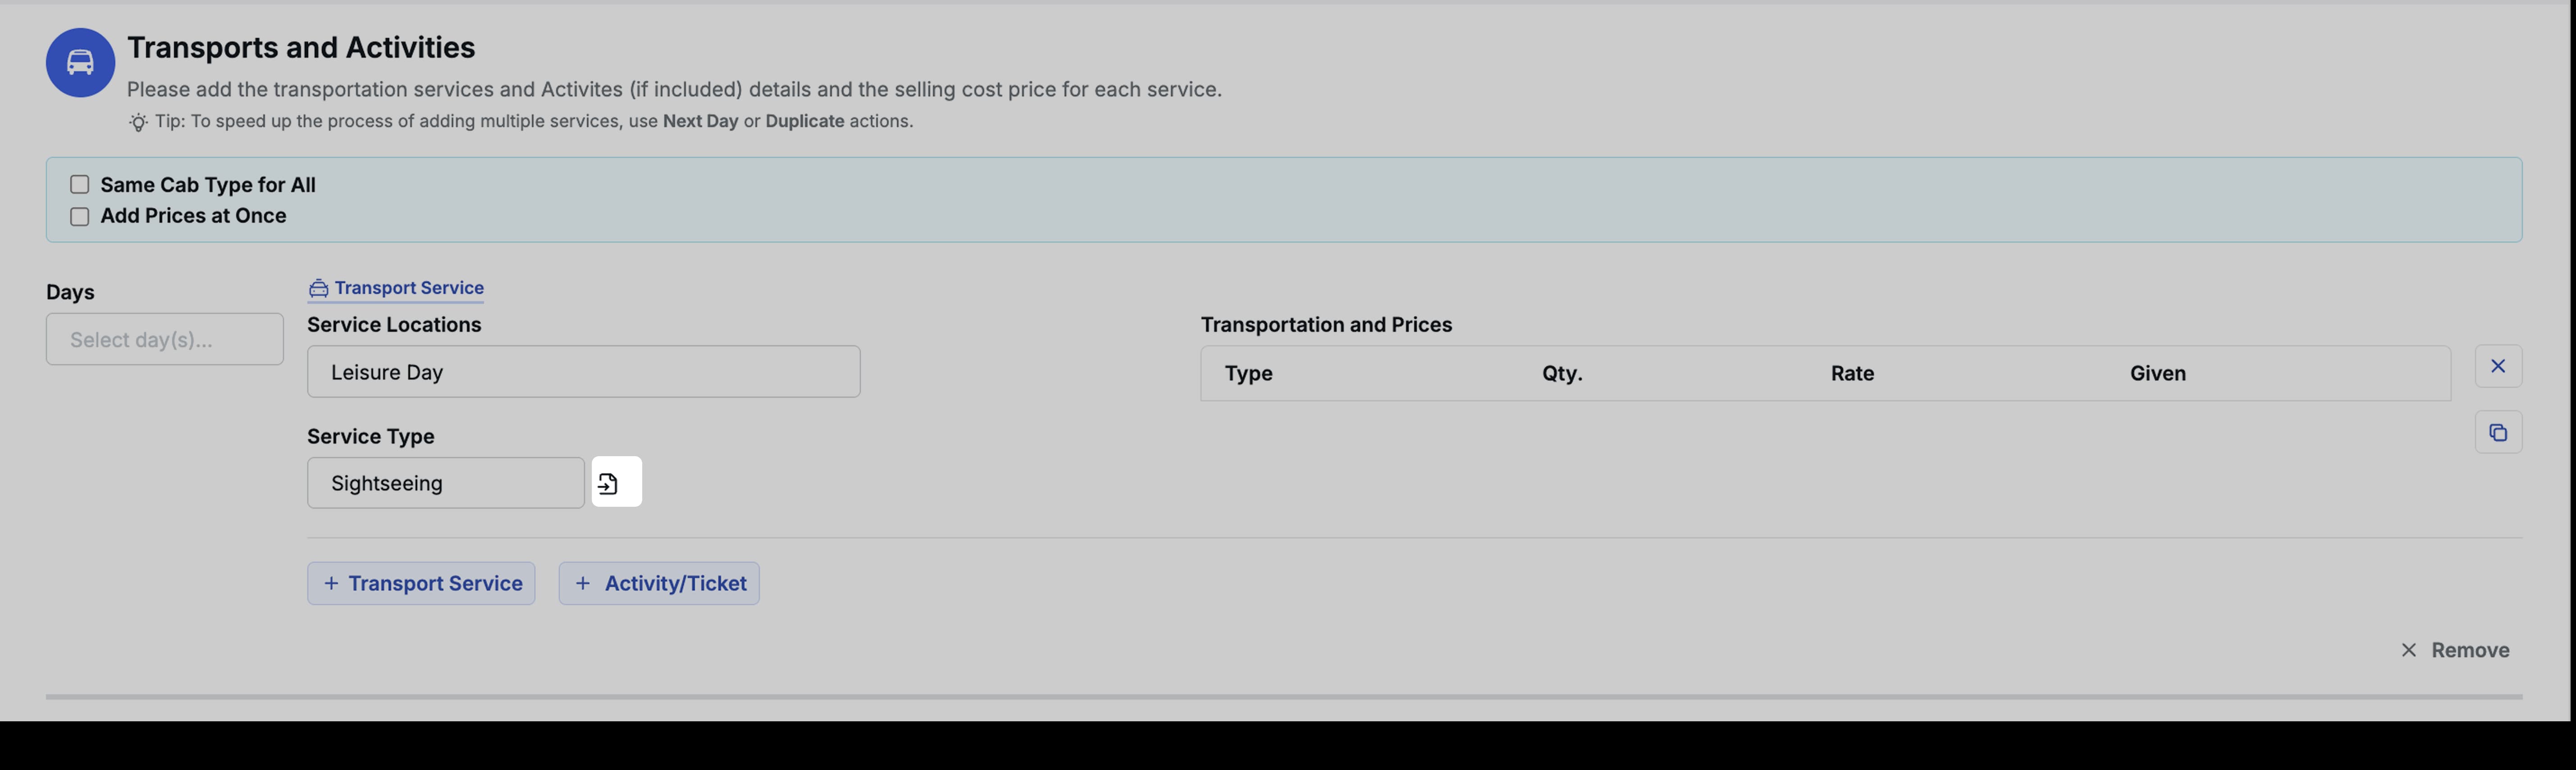Click the Qty. column header
The width and height of the screenshot is (2576, 770).
(x=1561, y=373)
